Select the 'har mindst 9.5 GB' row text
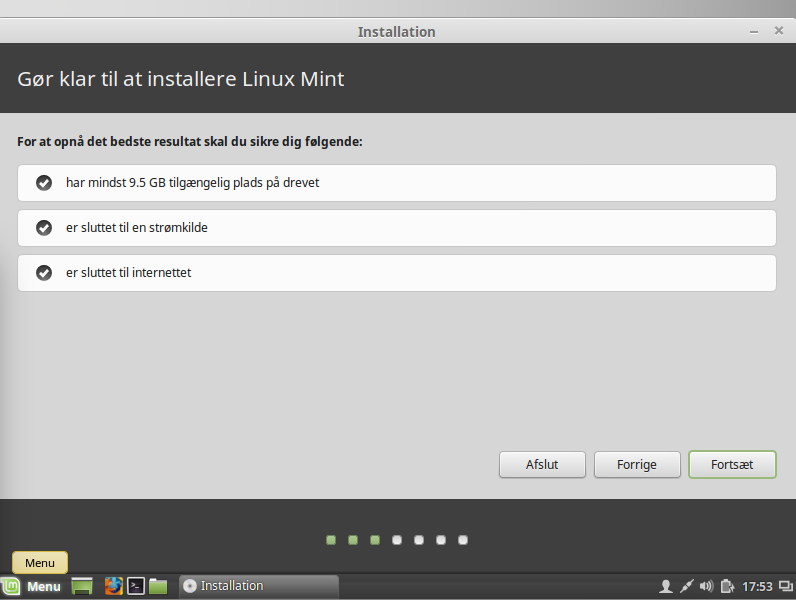The image size is (796, 600). pos(192,183)
